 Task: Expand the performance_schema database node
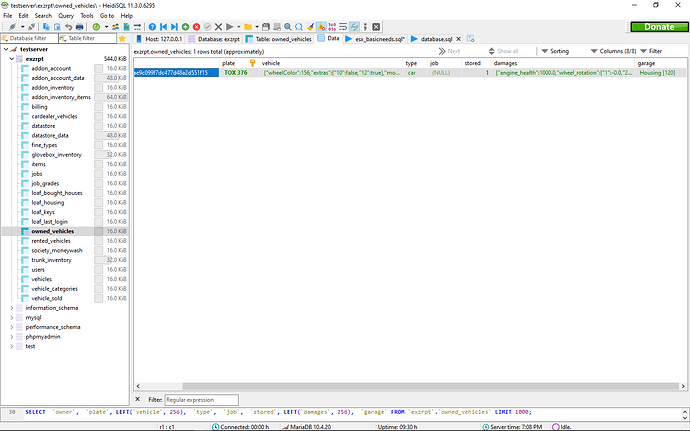[13, 327]
